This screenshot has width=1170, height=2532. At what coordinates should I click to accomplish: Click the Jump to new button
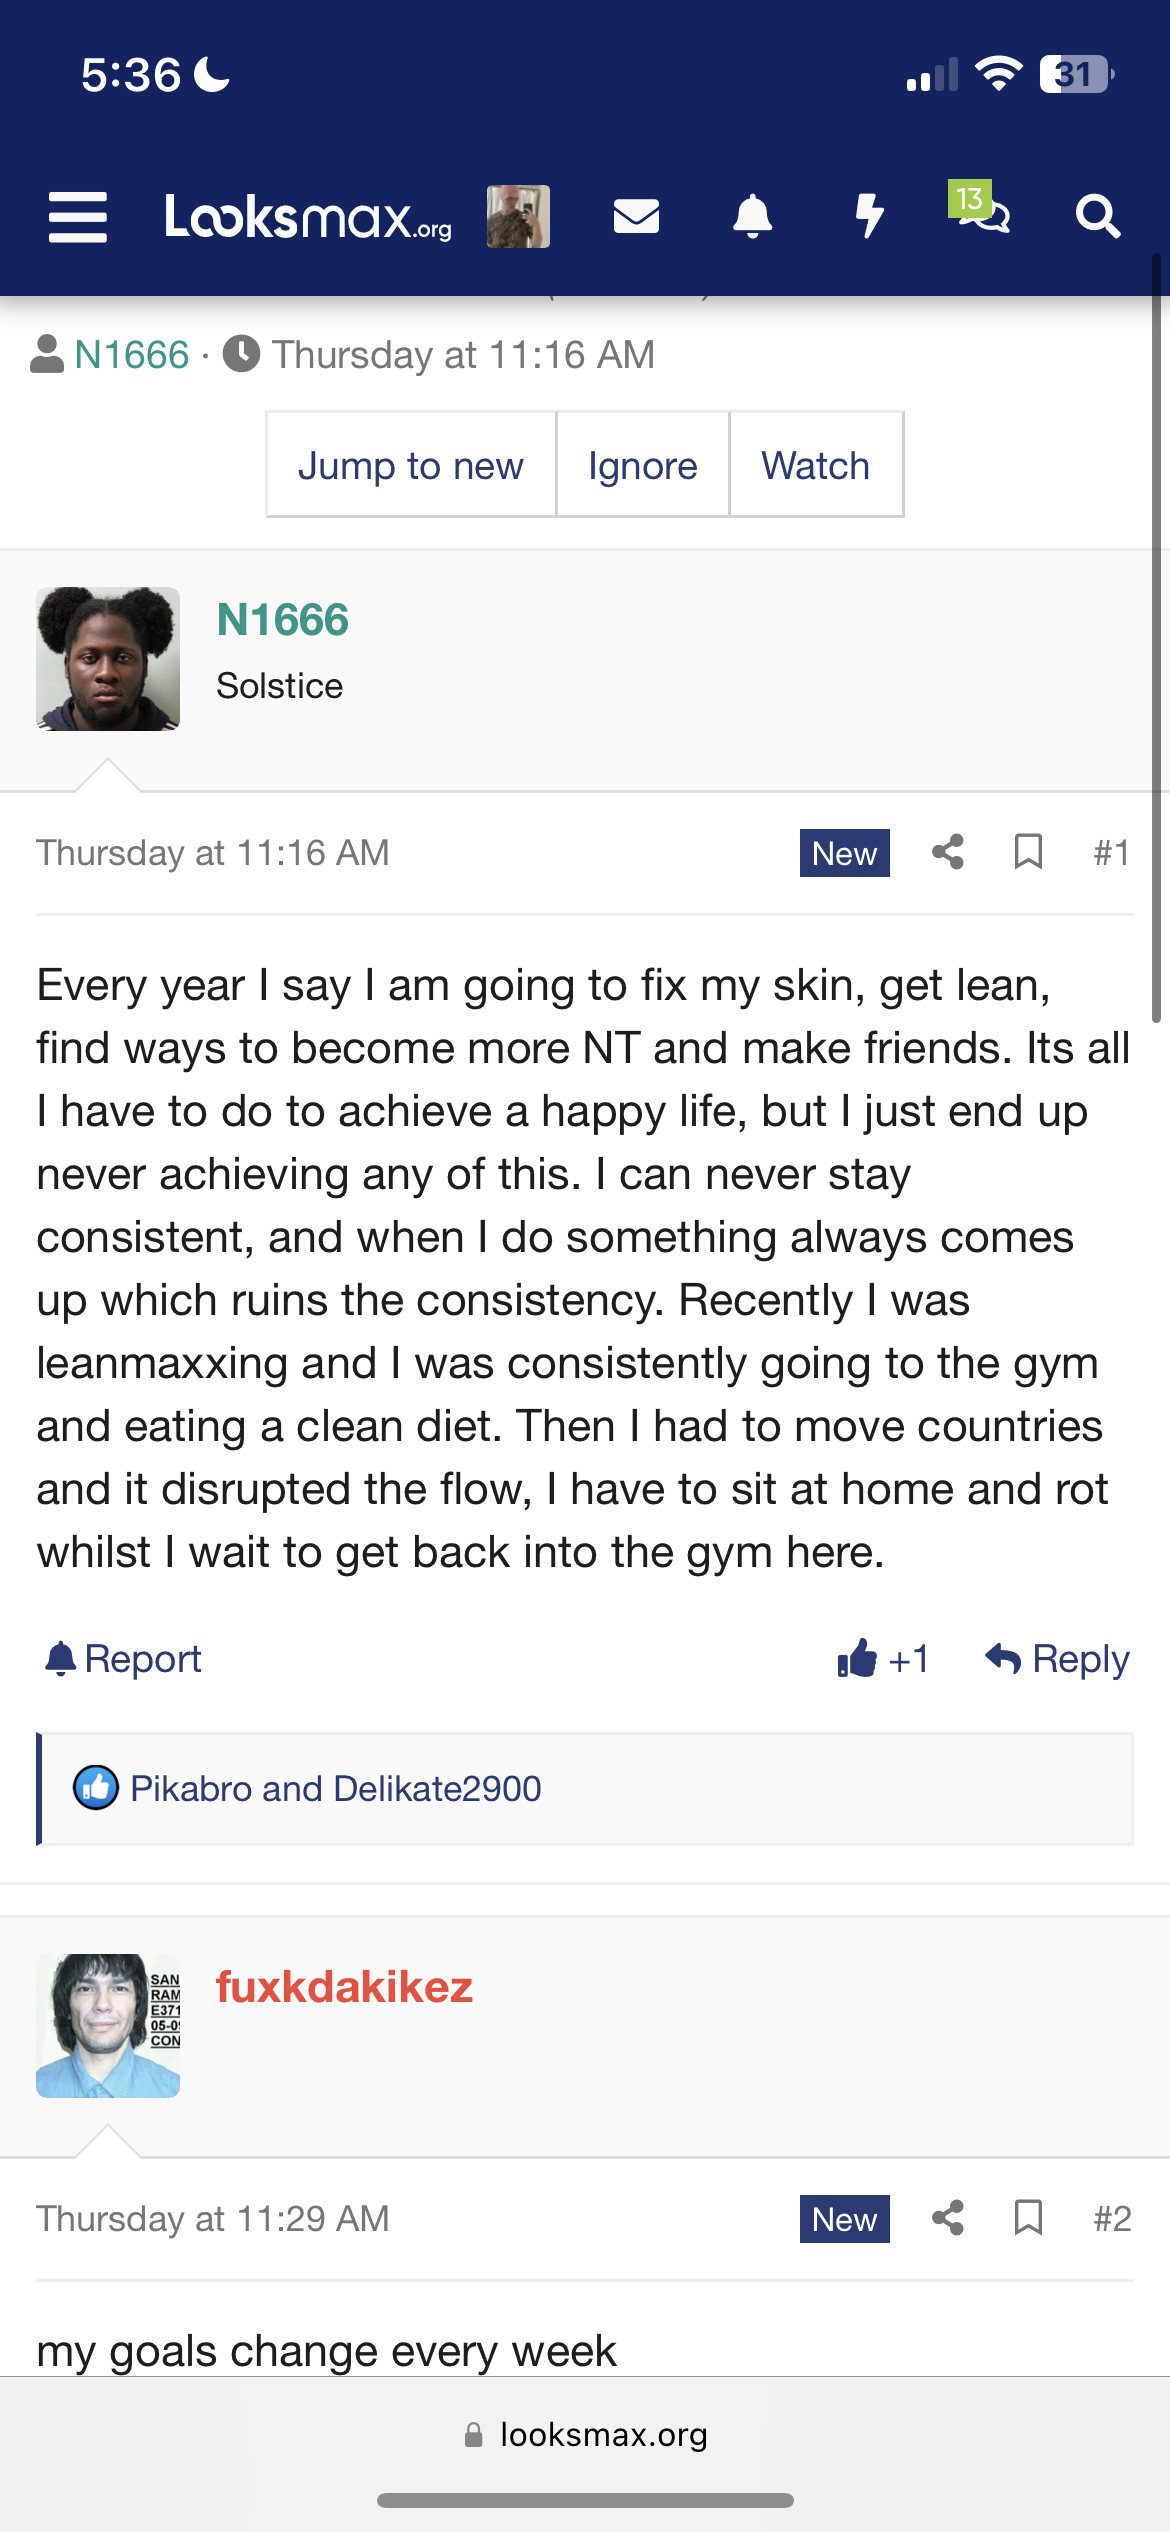coord(411,465)
